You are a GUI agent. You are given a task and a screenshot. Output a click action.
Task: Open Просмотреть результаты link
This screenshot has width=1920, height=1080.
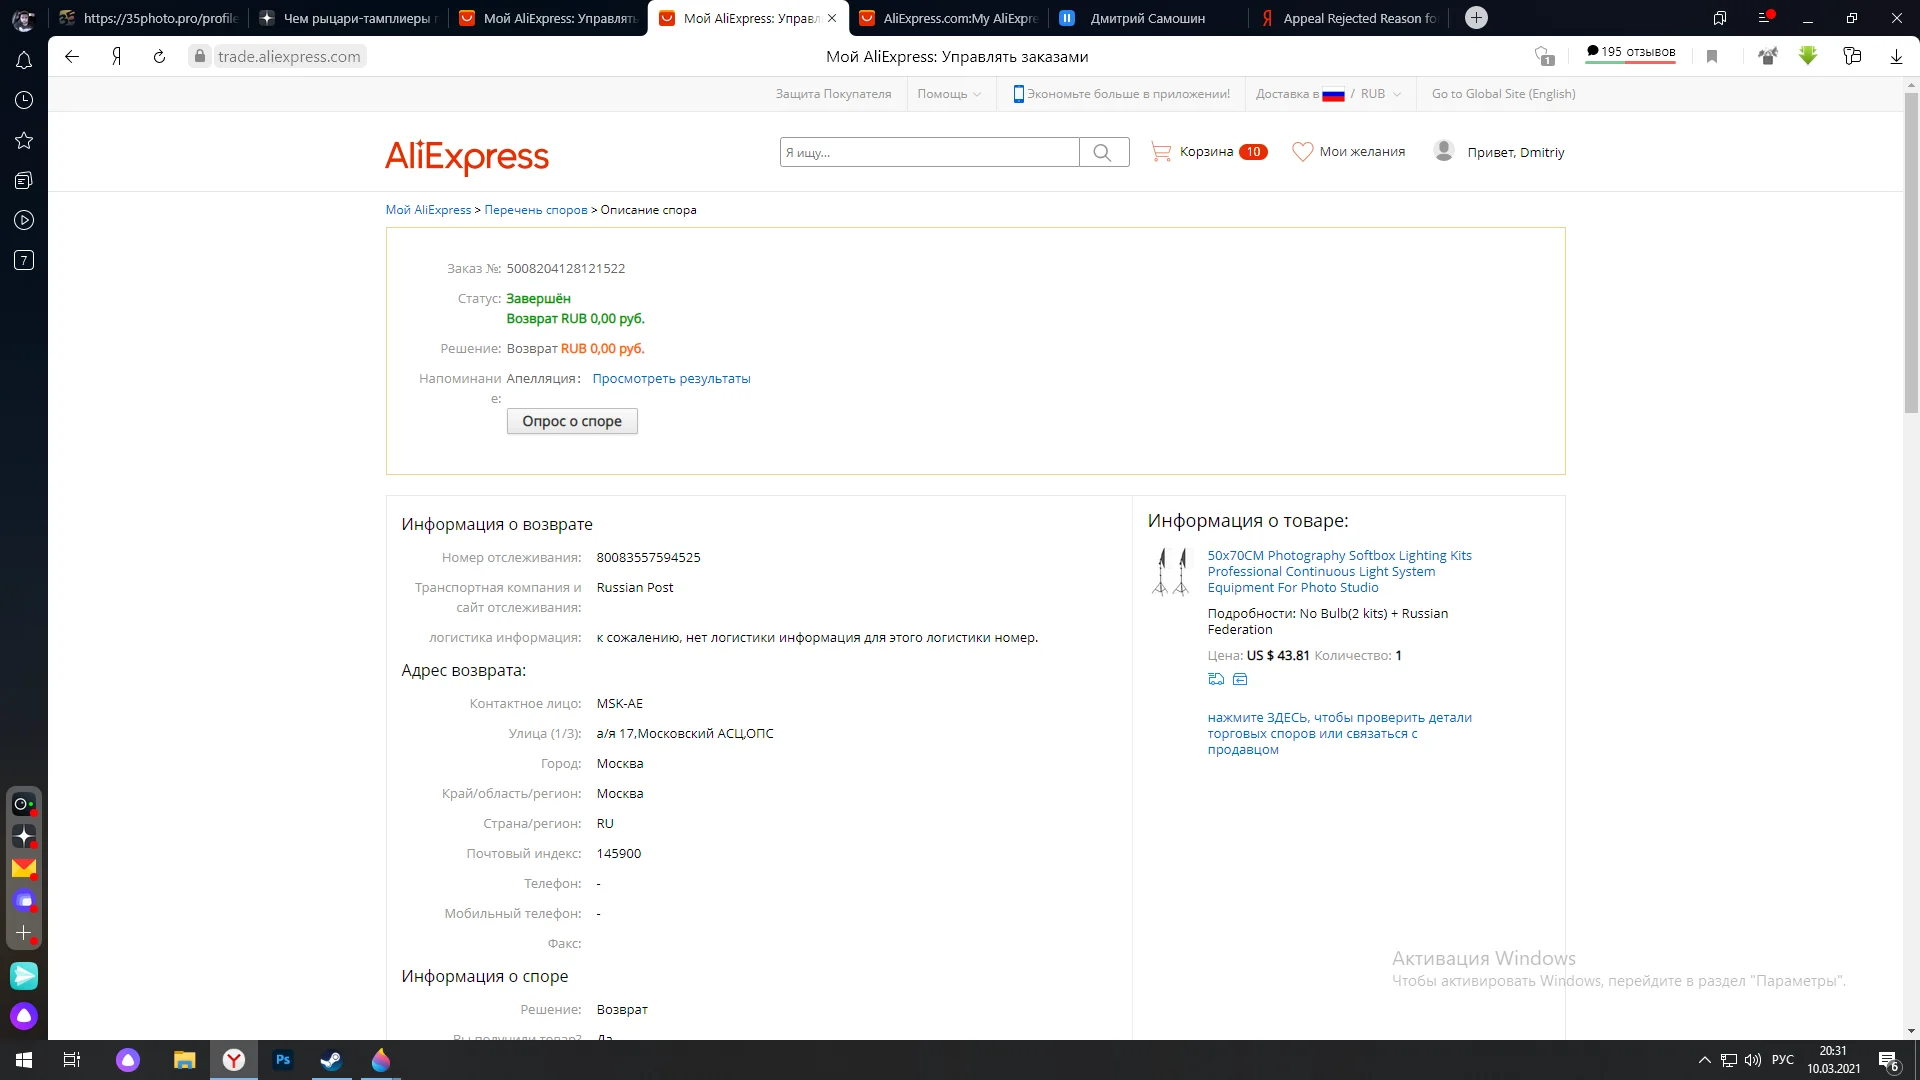(671, 379)
